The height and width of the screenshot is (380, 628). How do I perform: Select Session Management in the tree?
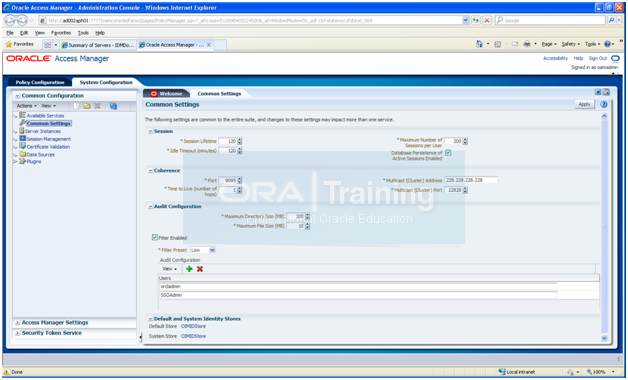pyautogui.click(x=48, y=139)
